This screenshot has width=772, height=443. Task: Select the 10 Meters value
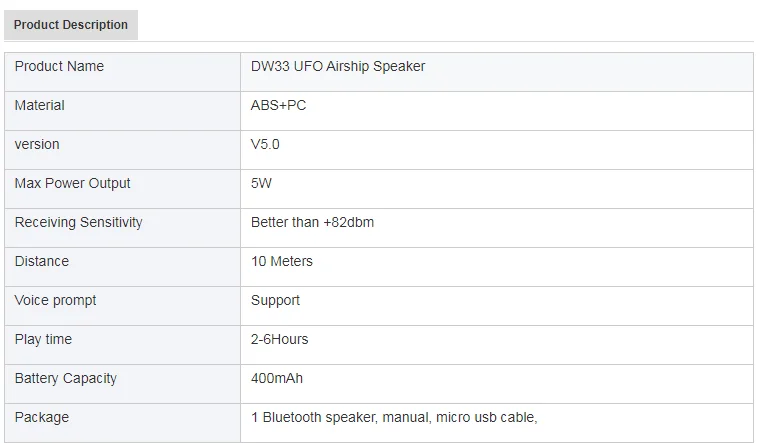point(281,262)
